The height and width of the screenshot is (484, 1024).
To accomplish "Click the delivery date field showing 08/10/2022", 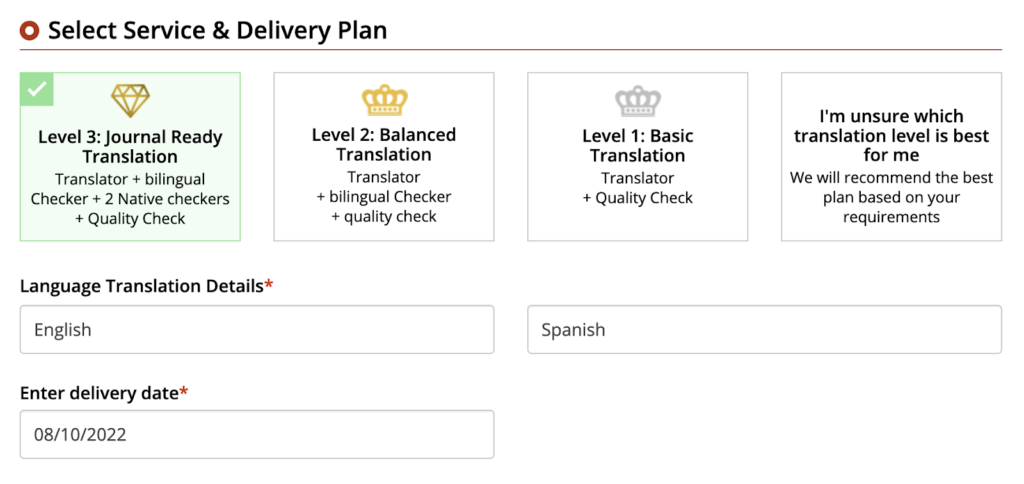I will pos(257,435).
